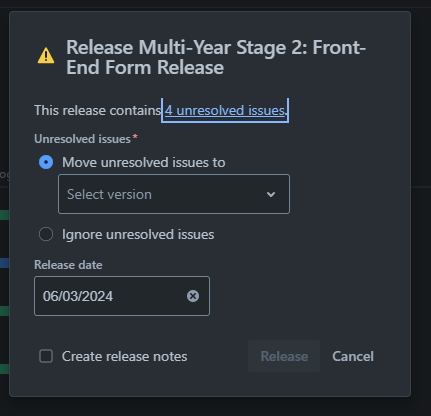The image size is (431, 416).
Task: Expand the version list via the chevron arrow
Action: 271,194
